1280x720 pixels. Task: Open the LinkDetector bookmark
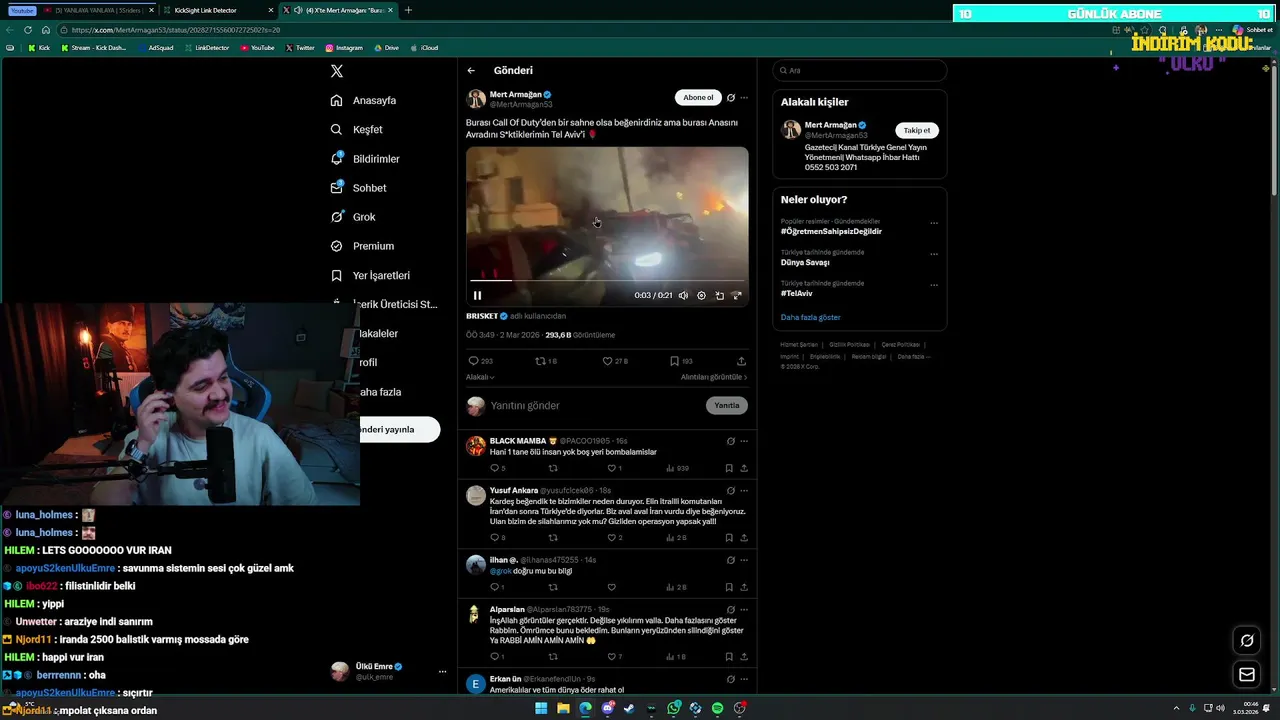[207, 47]
